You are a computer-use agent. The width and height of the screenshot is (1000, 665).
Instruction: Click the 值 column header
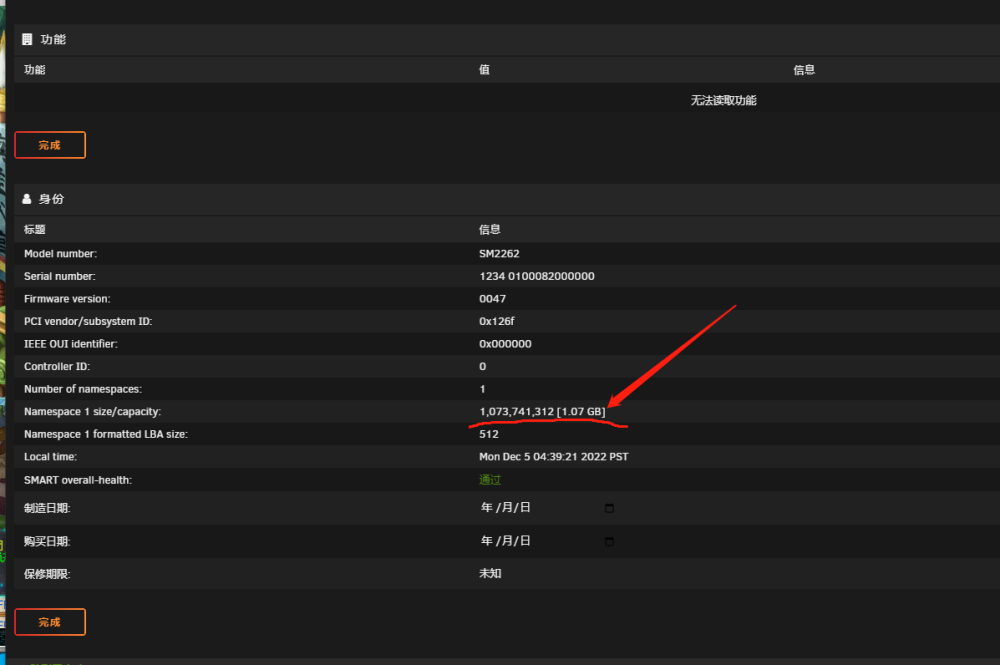[x=485, y=69]
